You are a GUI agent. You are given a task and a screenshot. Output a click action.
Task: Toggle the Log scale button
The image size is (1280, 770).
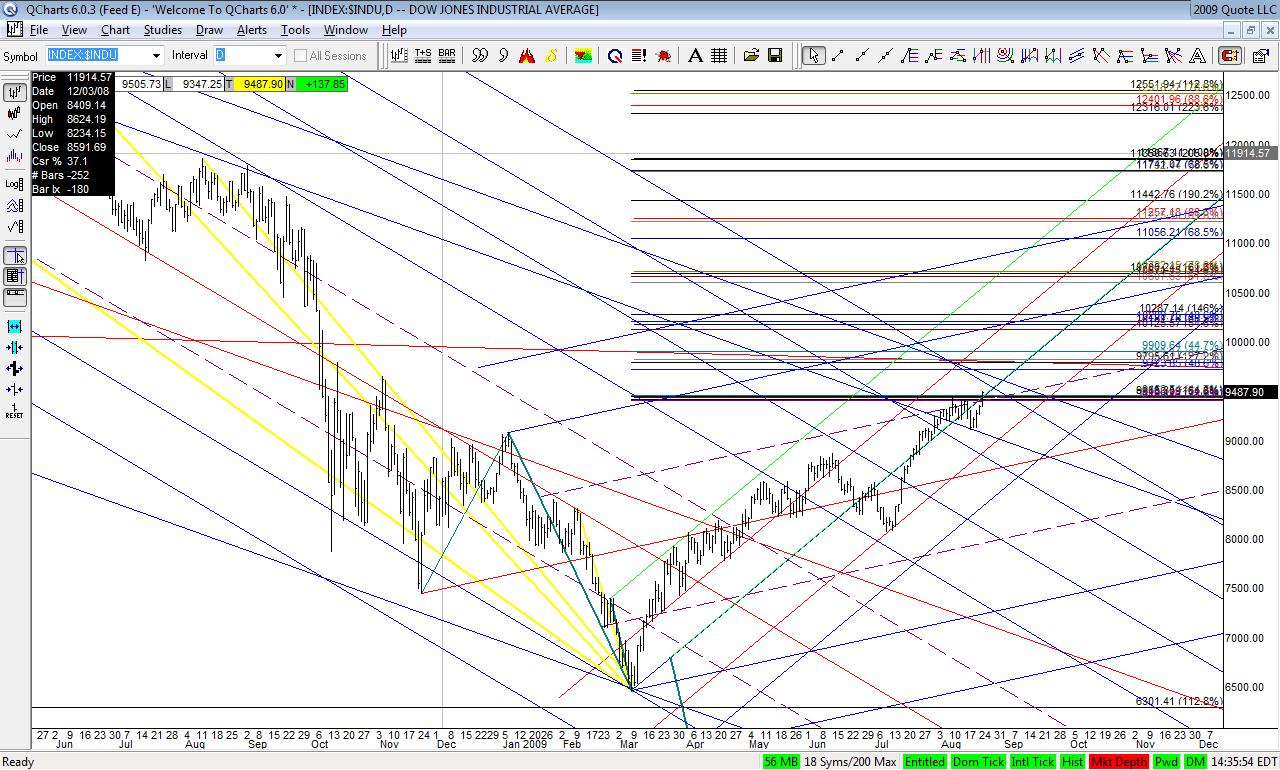pyautogui.click(x=15, y=184)
